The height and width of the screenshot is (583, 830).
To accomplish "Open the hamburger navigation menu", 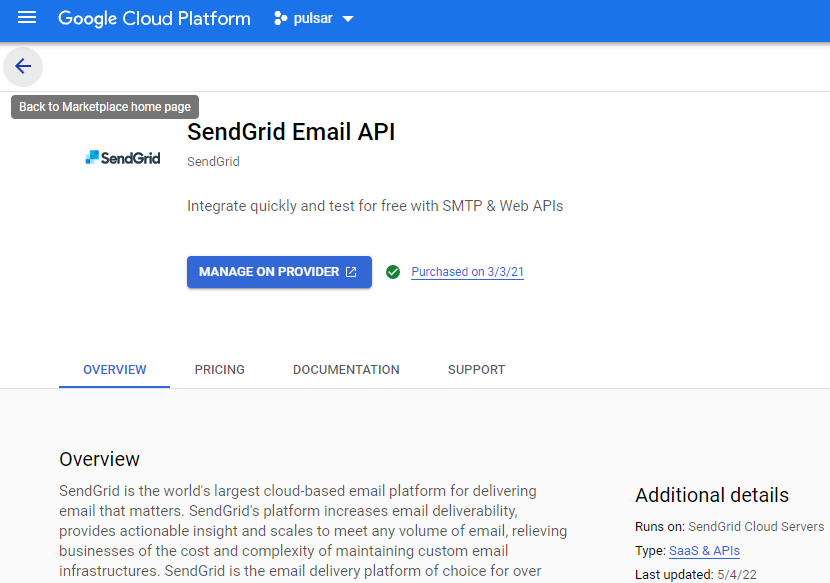I will click(x=27, y=18).
